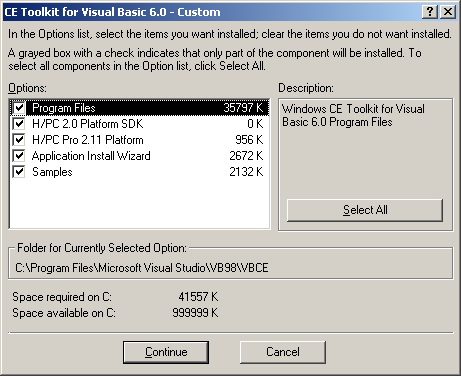Select the Samples list row
The image size is (461, 376).
139,172
